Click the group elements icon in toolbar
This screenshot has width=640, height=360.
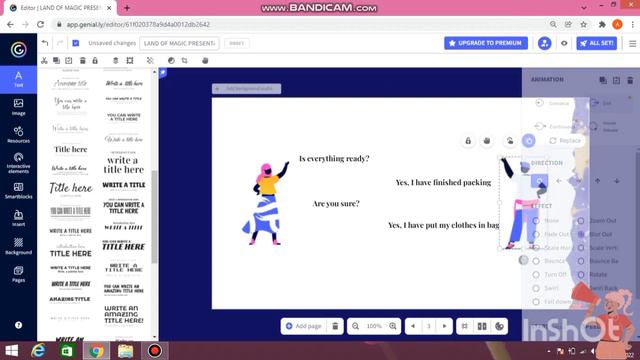[130, 60]
